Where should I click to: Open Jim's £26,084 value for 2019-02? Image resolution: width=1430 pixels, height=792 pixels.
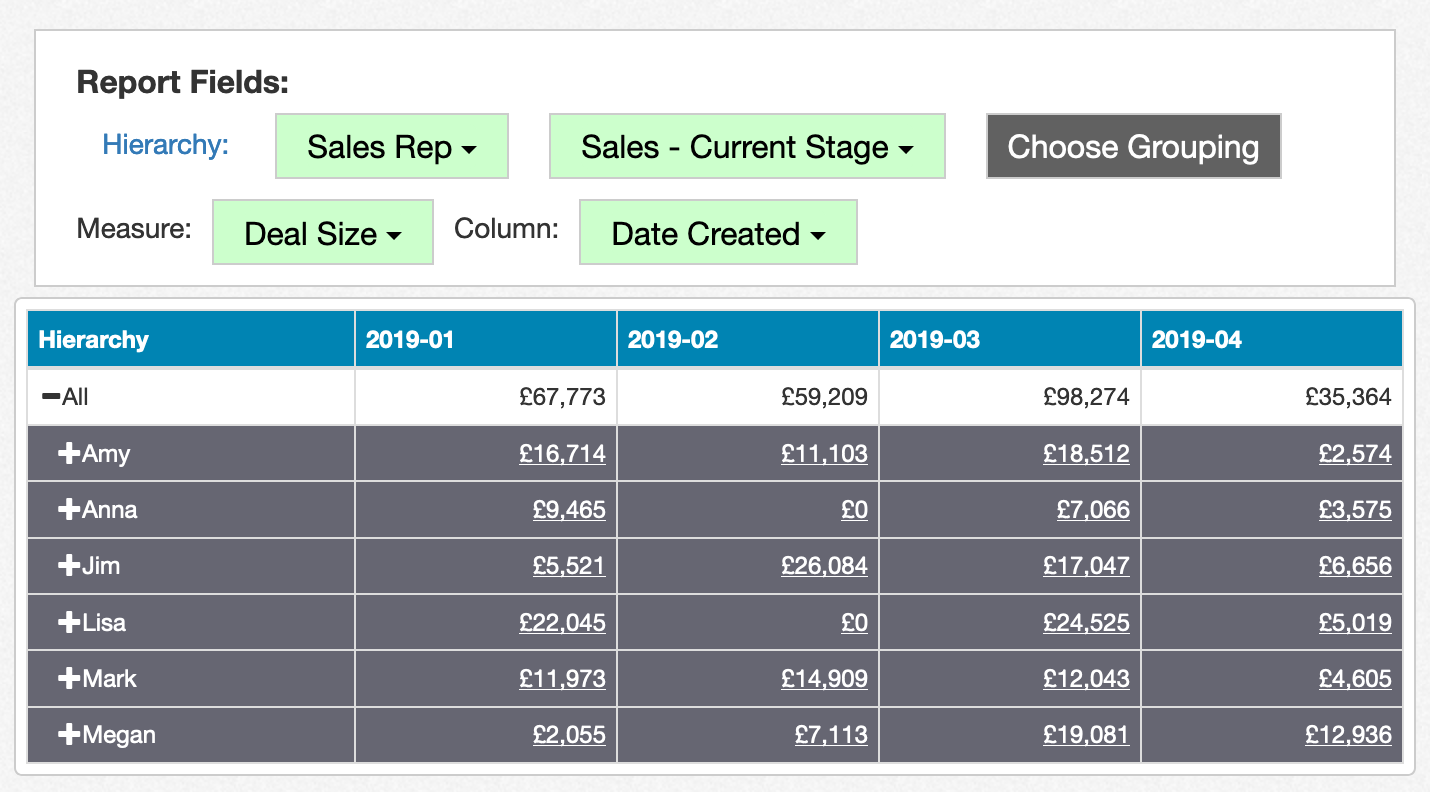coord(824,566)
